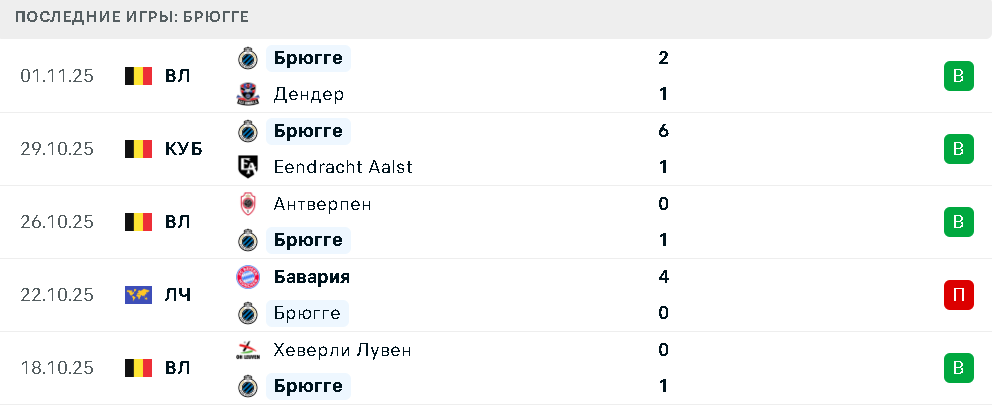The width and height of the screenshot is (992, 408).
Task: Open the Eendracht Aalst team link
Action: pyautogui.click(x=342, y=167)
